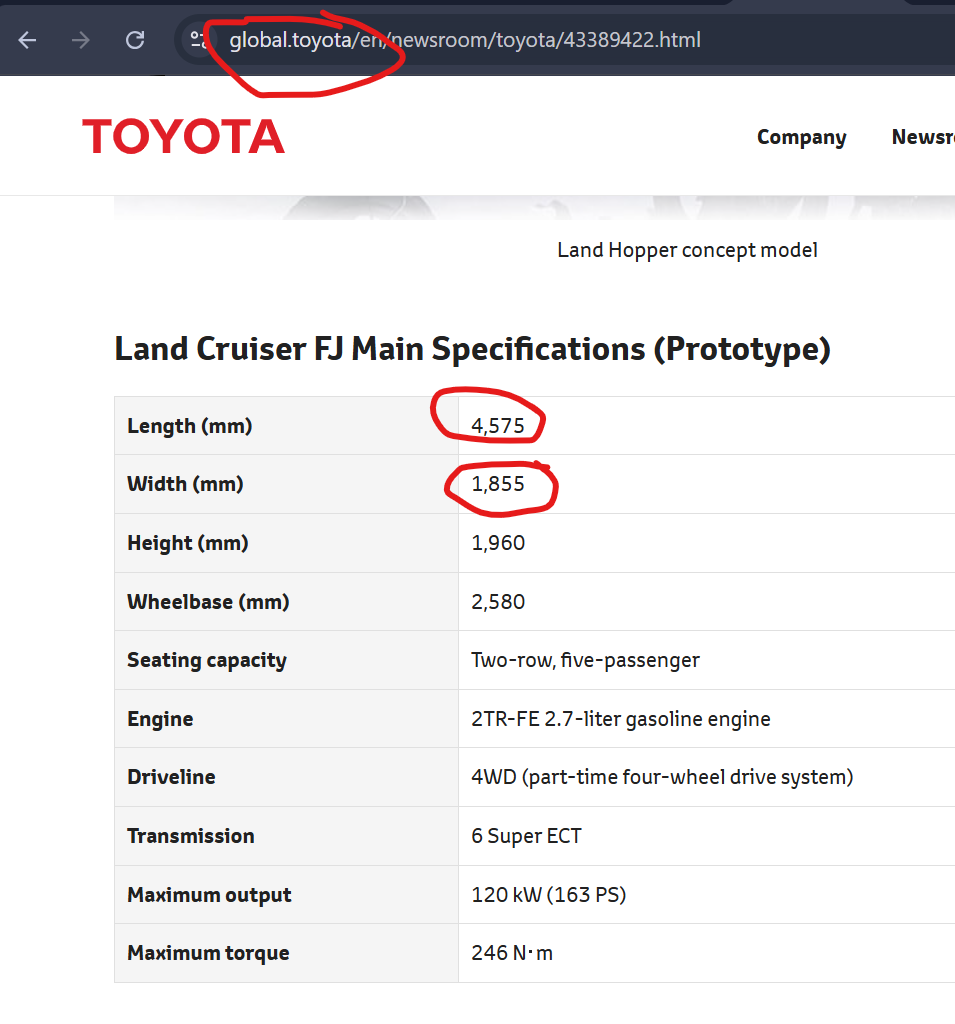Click the browser forward arrow
This screenshot has width=955, height=1024.
(81, 40)
